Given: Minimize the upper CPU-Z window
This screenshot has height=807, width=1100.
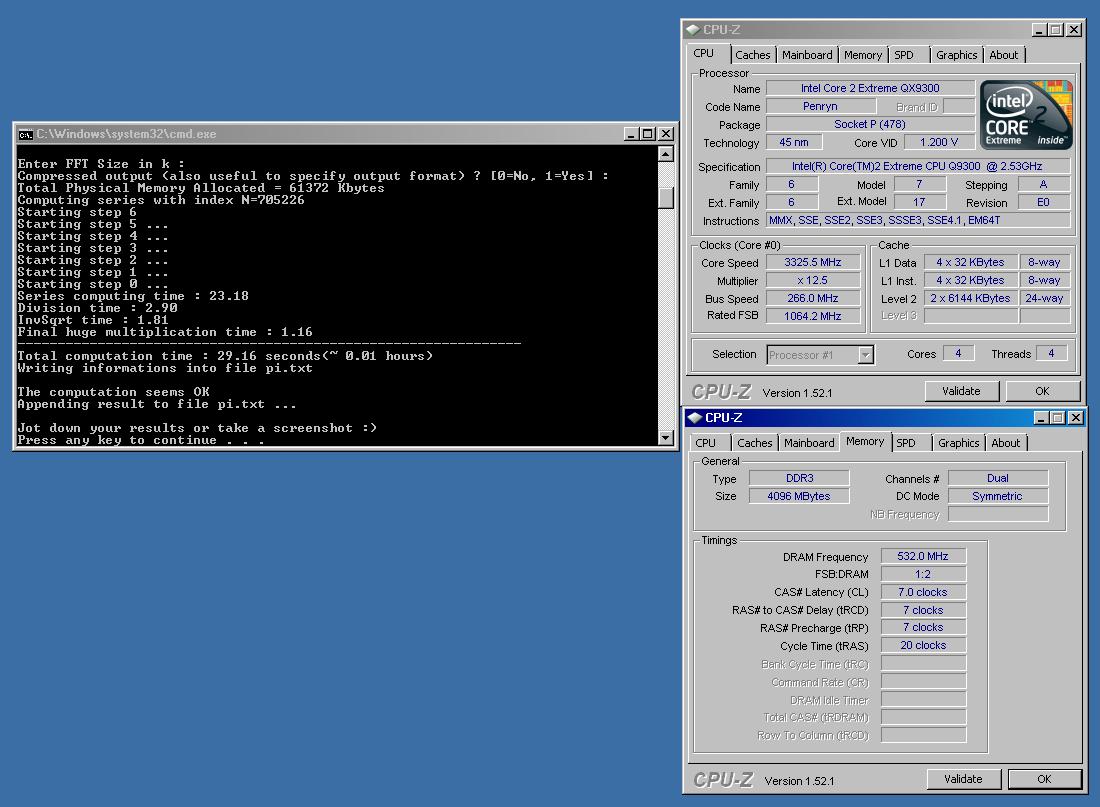Looking at the screenshot, I should [1040, 29].
